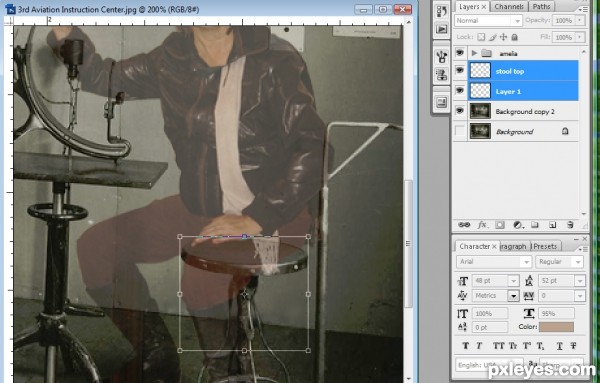This screenshot has height=383, width=600.
Task: Click Lock position move icon
Action: click(504, 37)
